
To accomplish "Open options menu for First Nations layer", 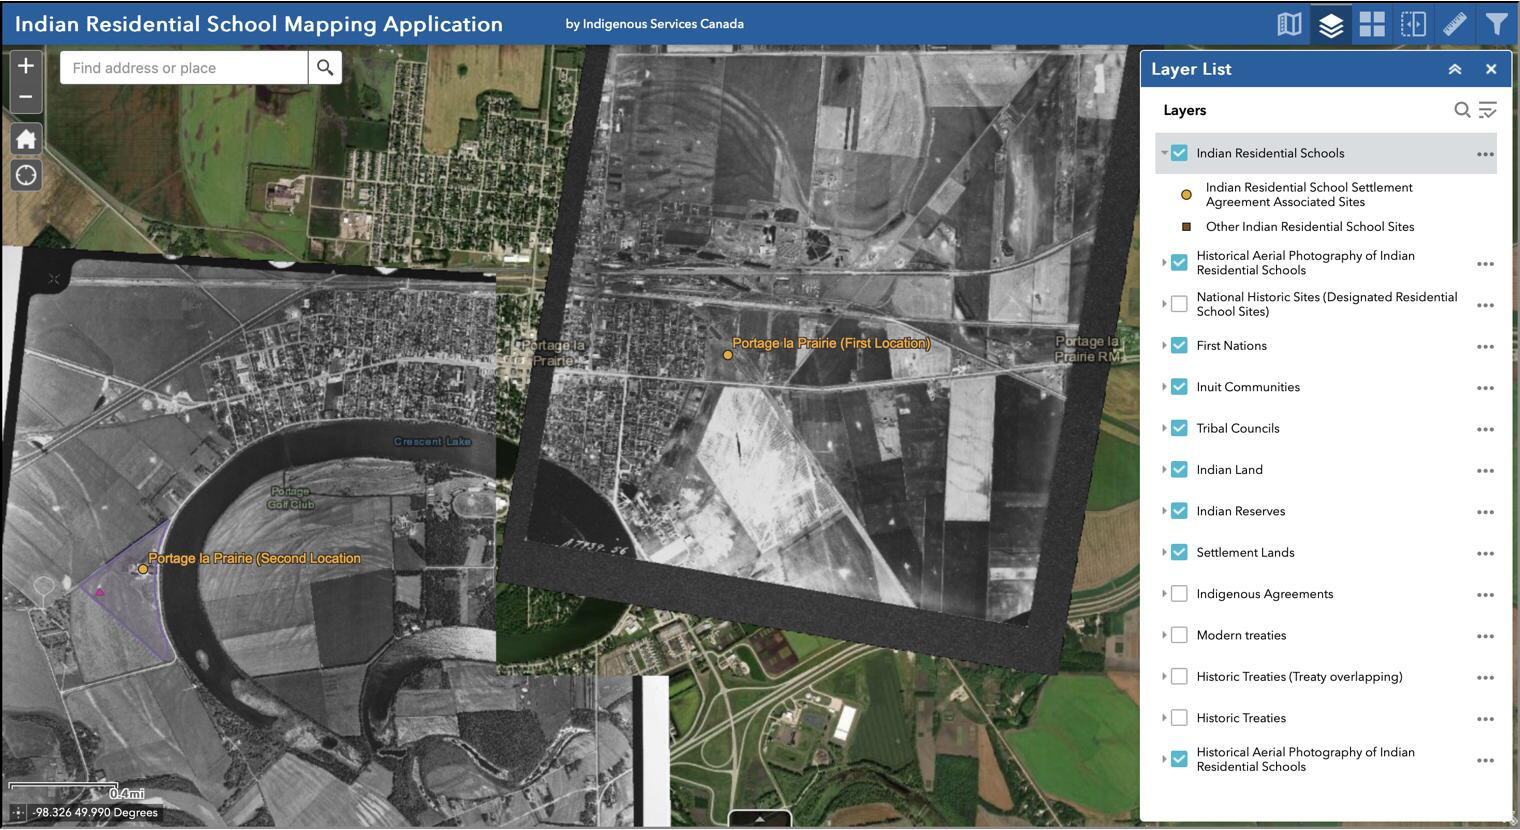I will pyautogui.click(x=1485, y=347).
